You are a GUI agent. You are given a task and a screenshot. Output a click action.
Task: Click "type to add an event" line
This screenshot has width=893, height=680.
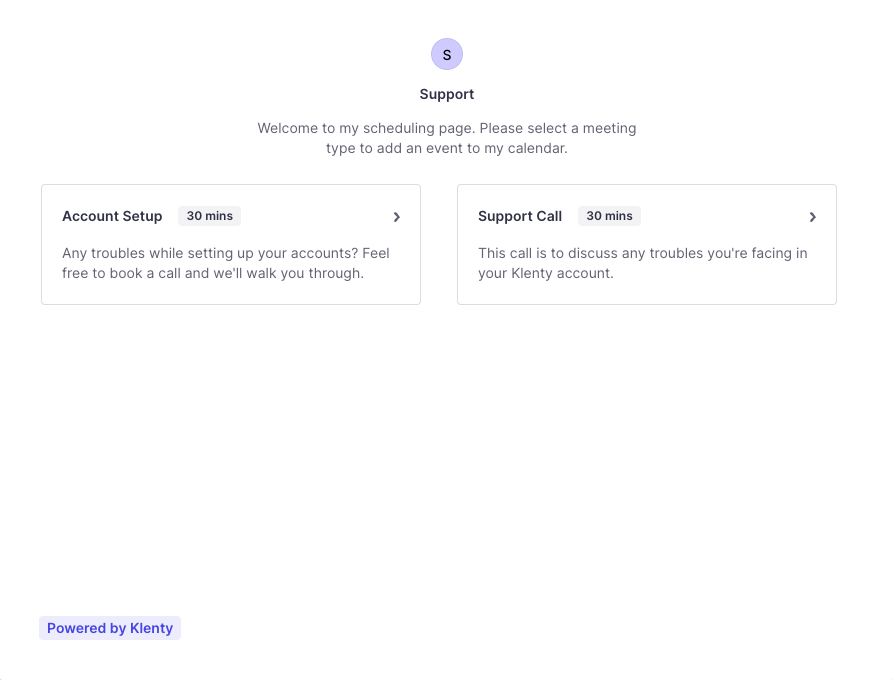447,148
